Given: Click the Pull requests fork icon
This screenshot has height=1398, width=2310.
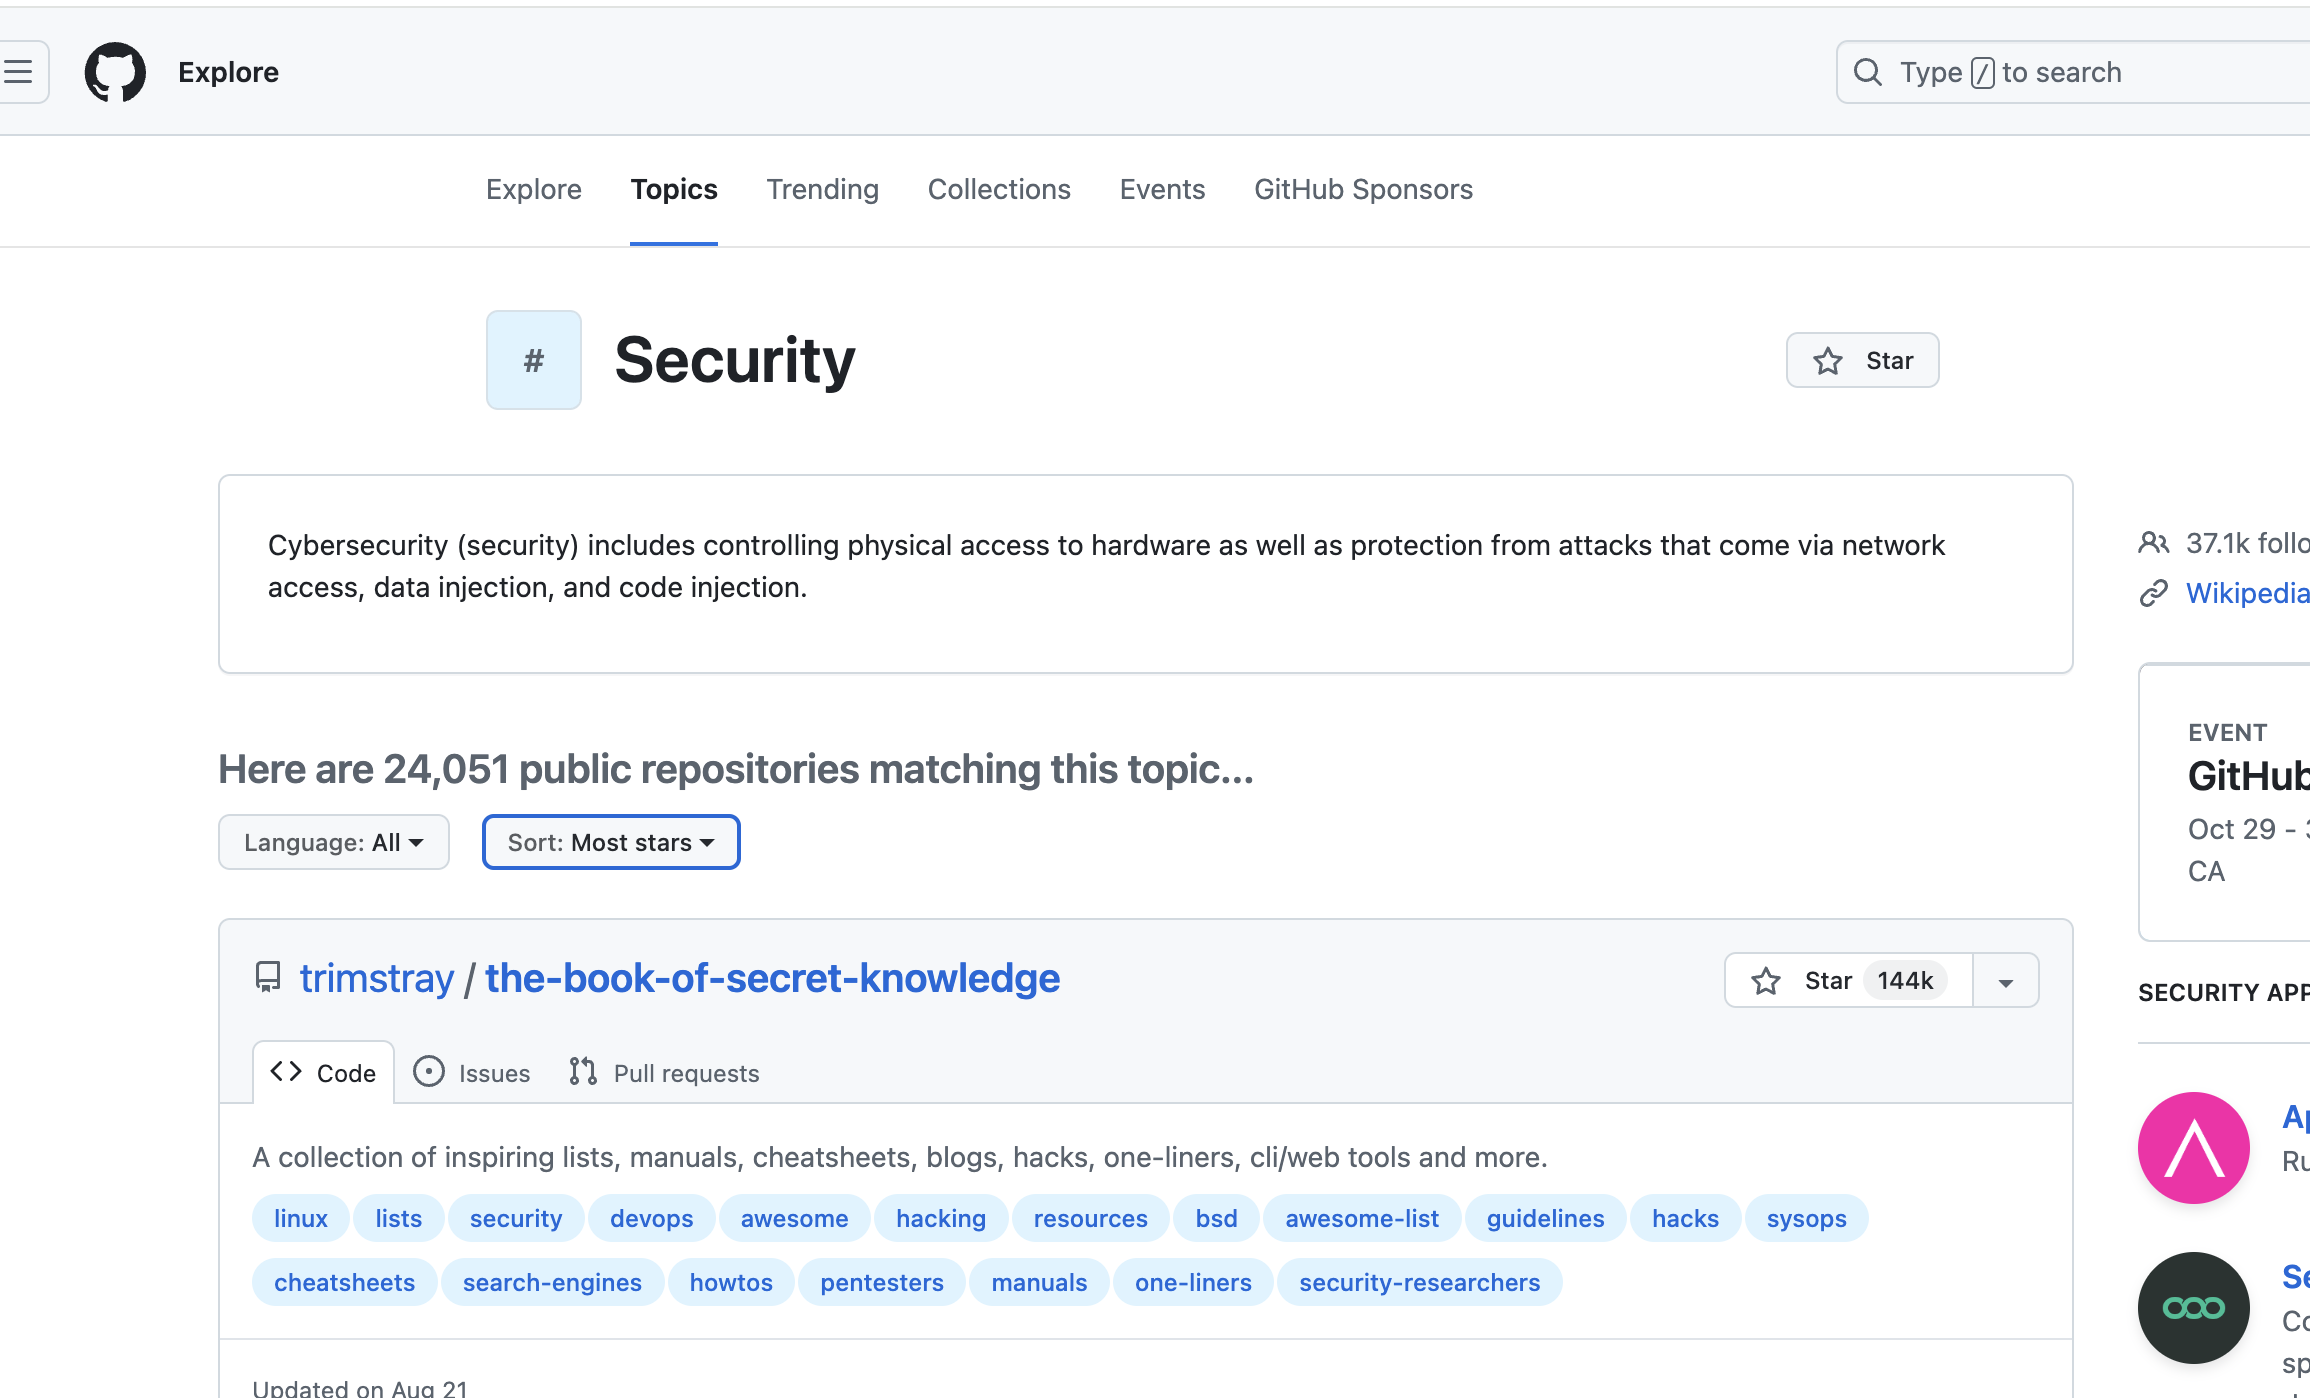Looking at the screenshot, I should pyautogui.click(x=584, y=1071).
